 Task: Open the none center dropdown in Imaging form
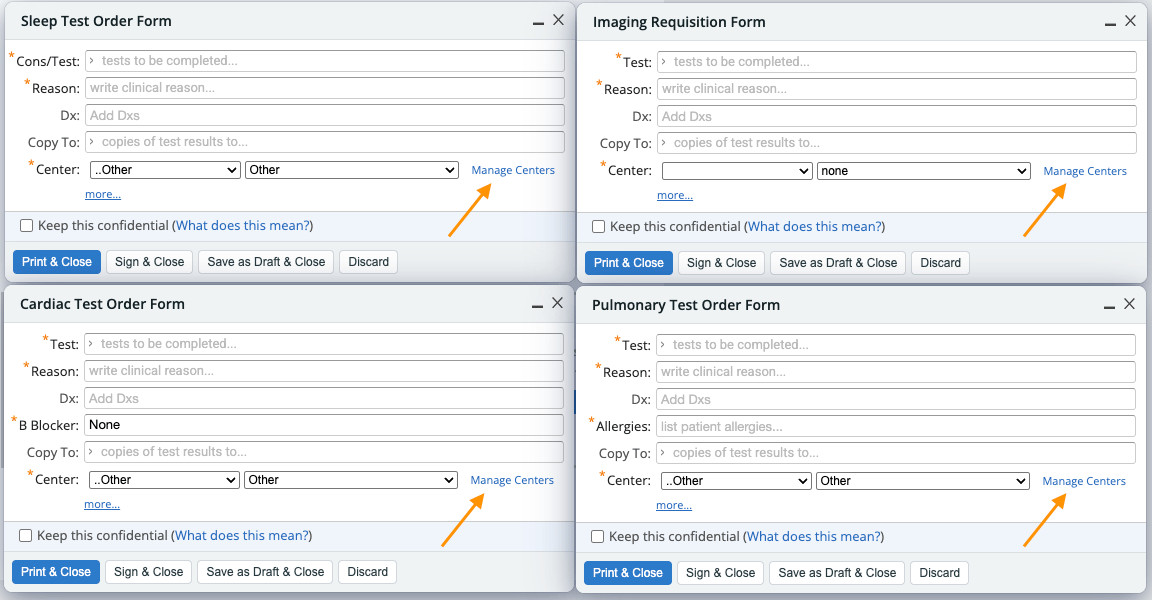924,171
